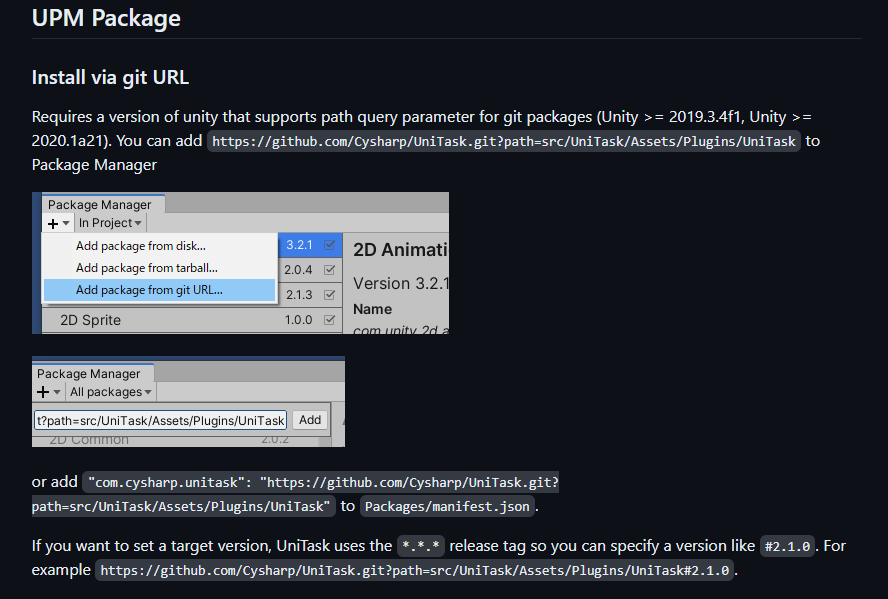
Task: Toggle the checkbox in the 2D Sprite row
Action: pos(330,320)
